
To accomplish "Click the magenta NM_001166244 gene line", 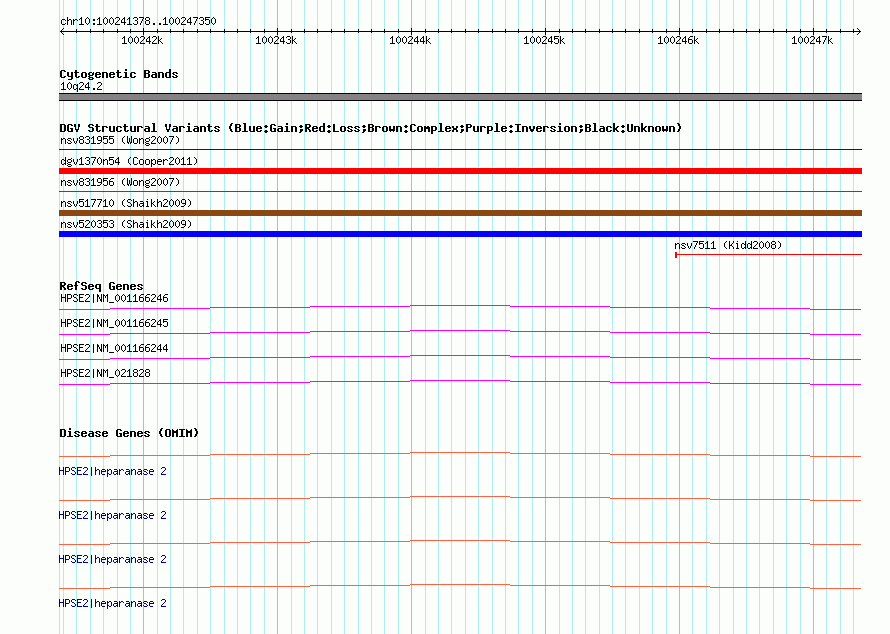I will (460, 358).
